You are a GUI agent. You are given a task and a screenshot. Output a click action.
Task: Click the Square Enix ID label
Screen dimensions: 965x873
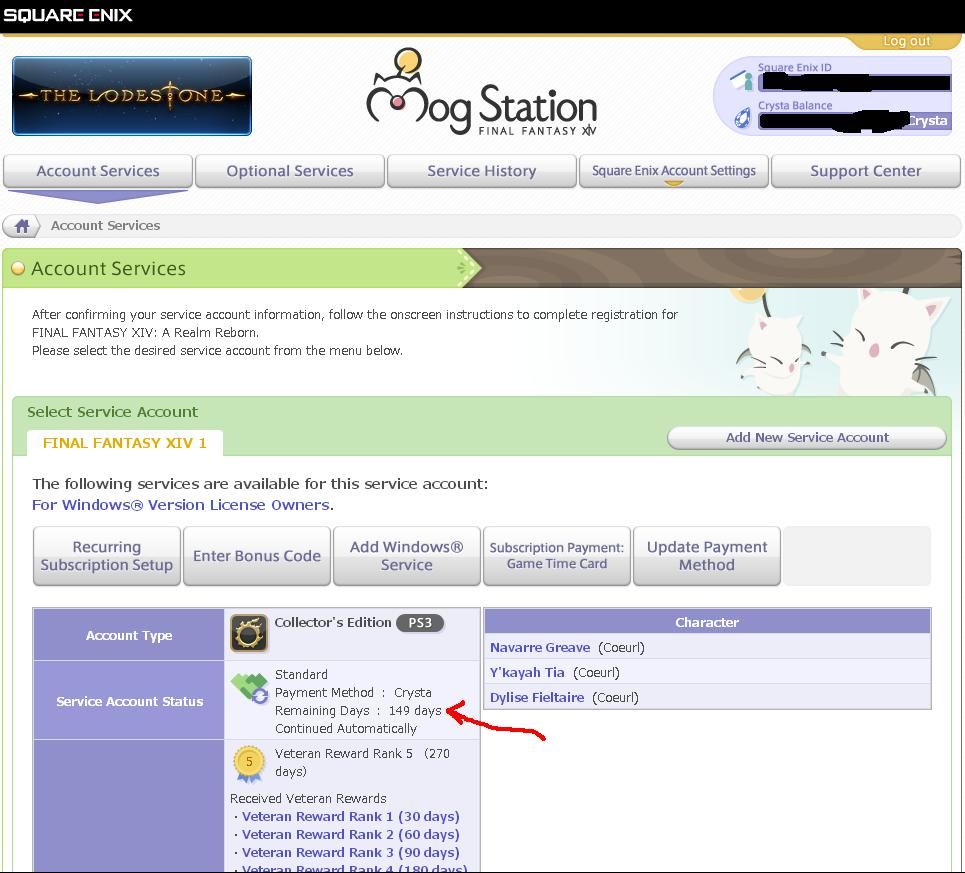tap(795, 67)
